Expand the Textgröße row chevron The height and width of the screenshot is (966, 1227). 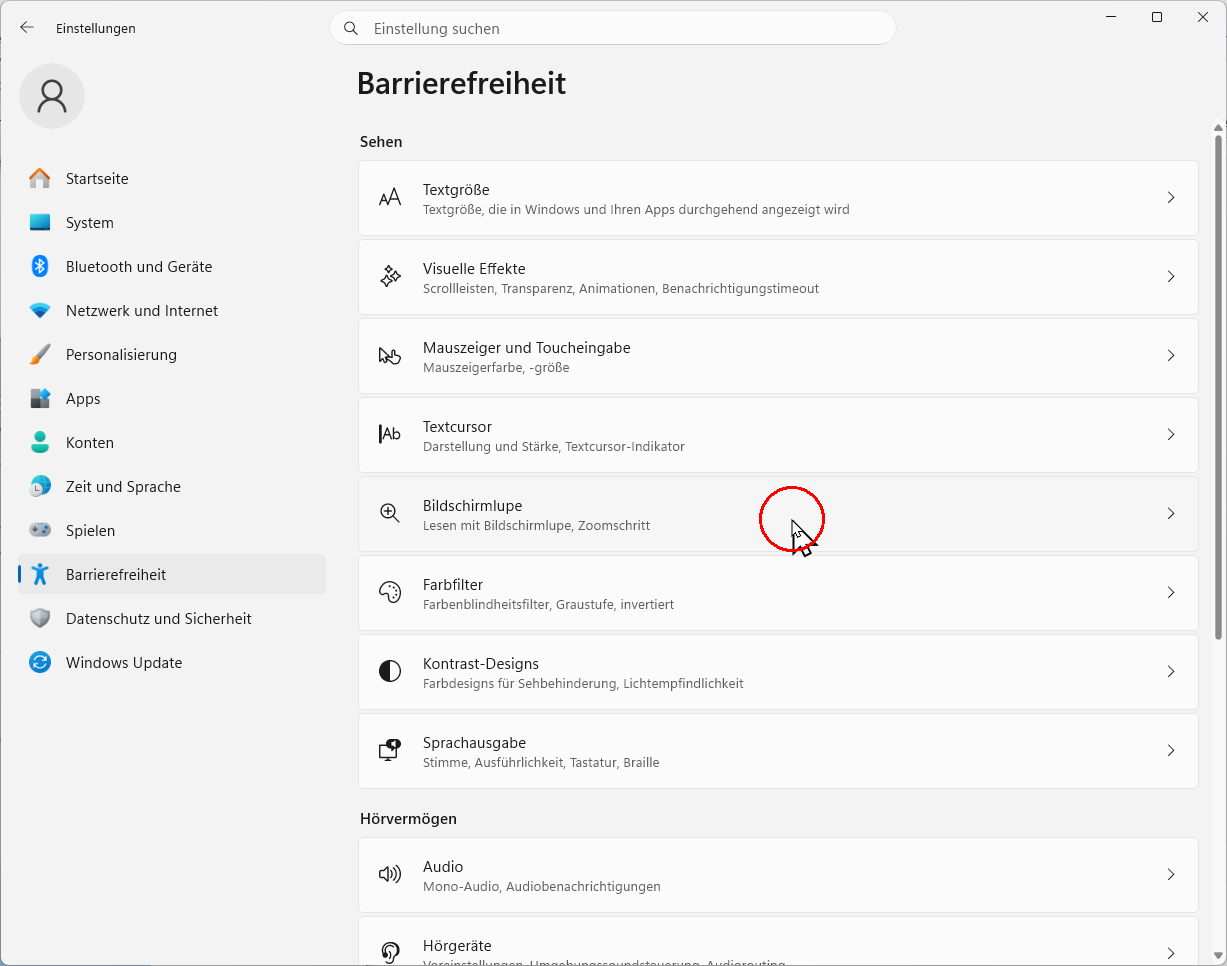(x=1171, y=198)
